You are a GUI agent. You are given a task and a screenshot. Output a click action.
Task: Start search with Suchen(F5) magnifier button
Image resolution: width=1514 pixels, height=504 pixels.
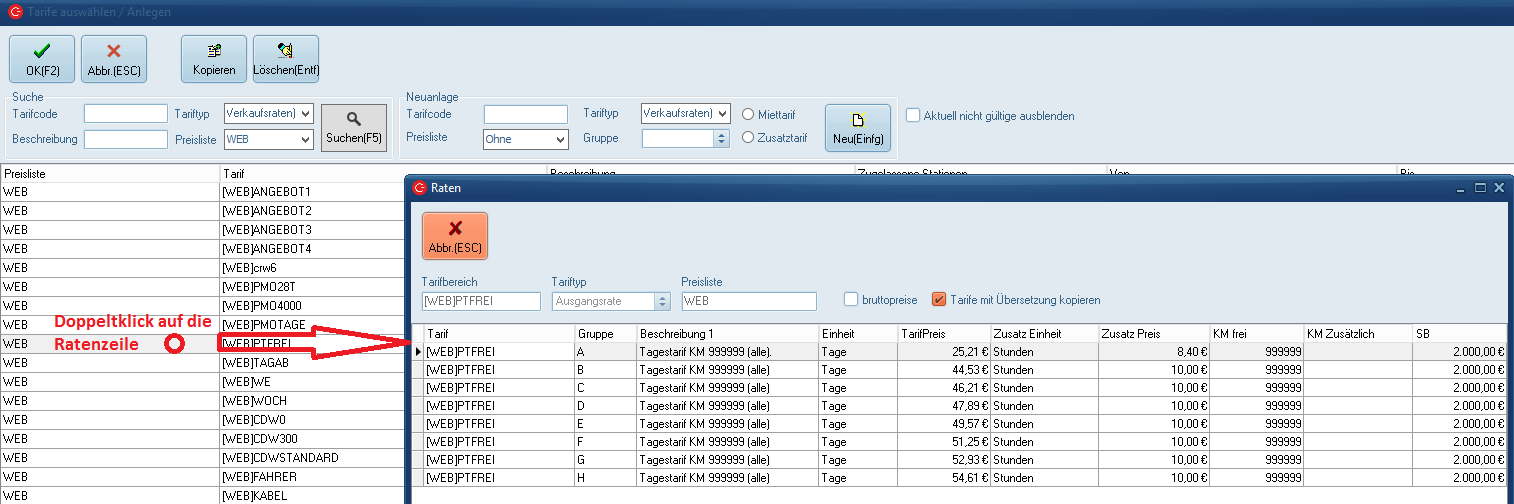coord(353,128)
